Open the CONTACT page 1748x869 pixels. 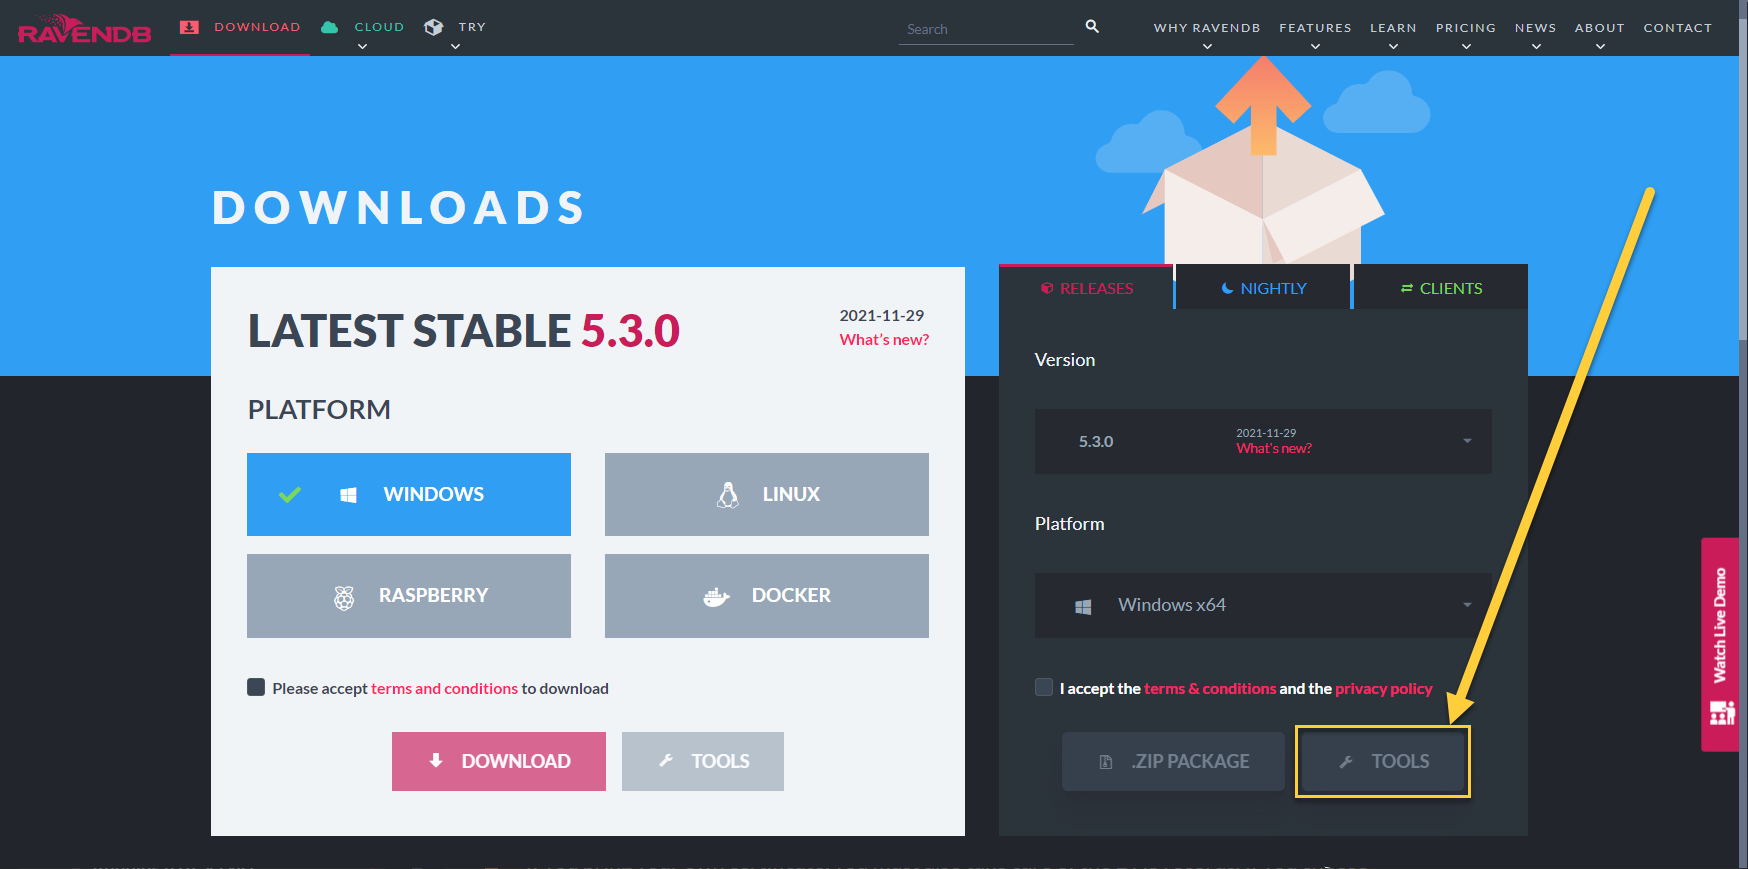[x=1677, y=28]
